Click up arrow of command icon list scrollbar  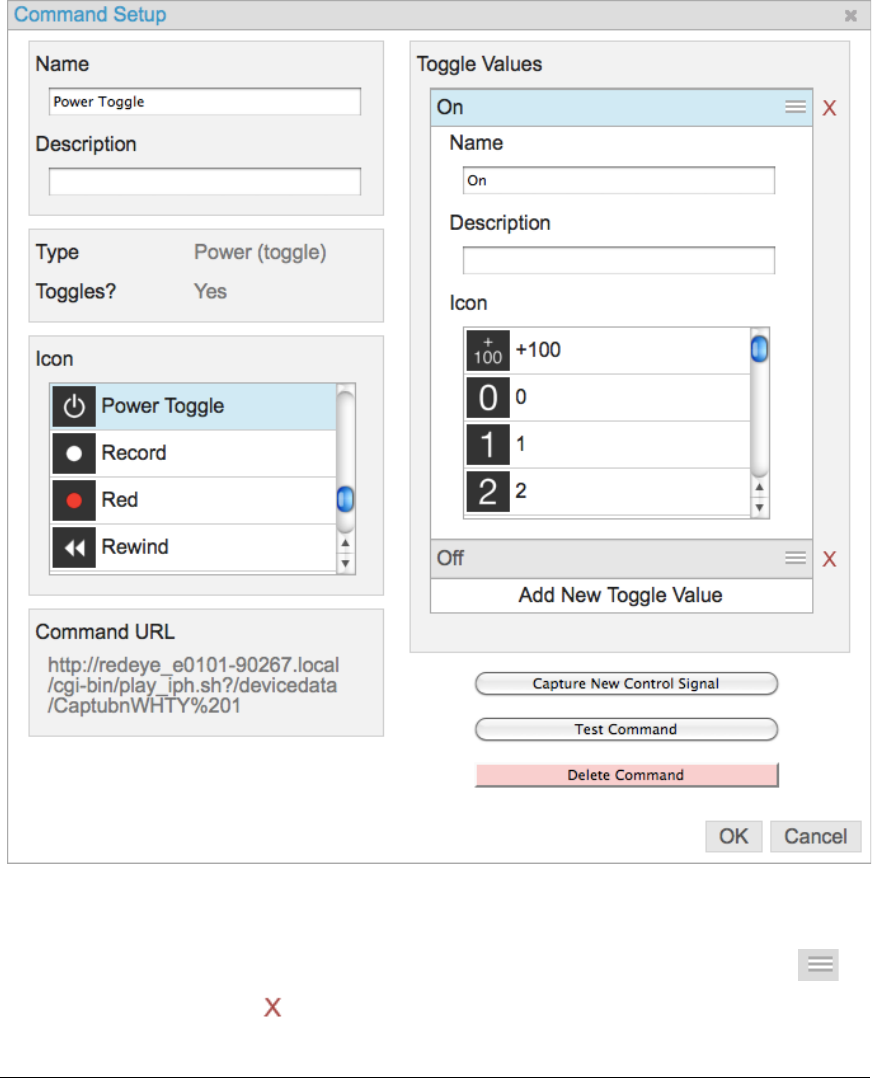point(345,543)
